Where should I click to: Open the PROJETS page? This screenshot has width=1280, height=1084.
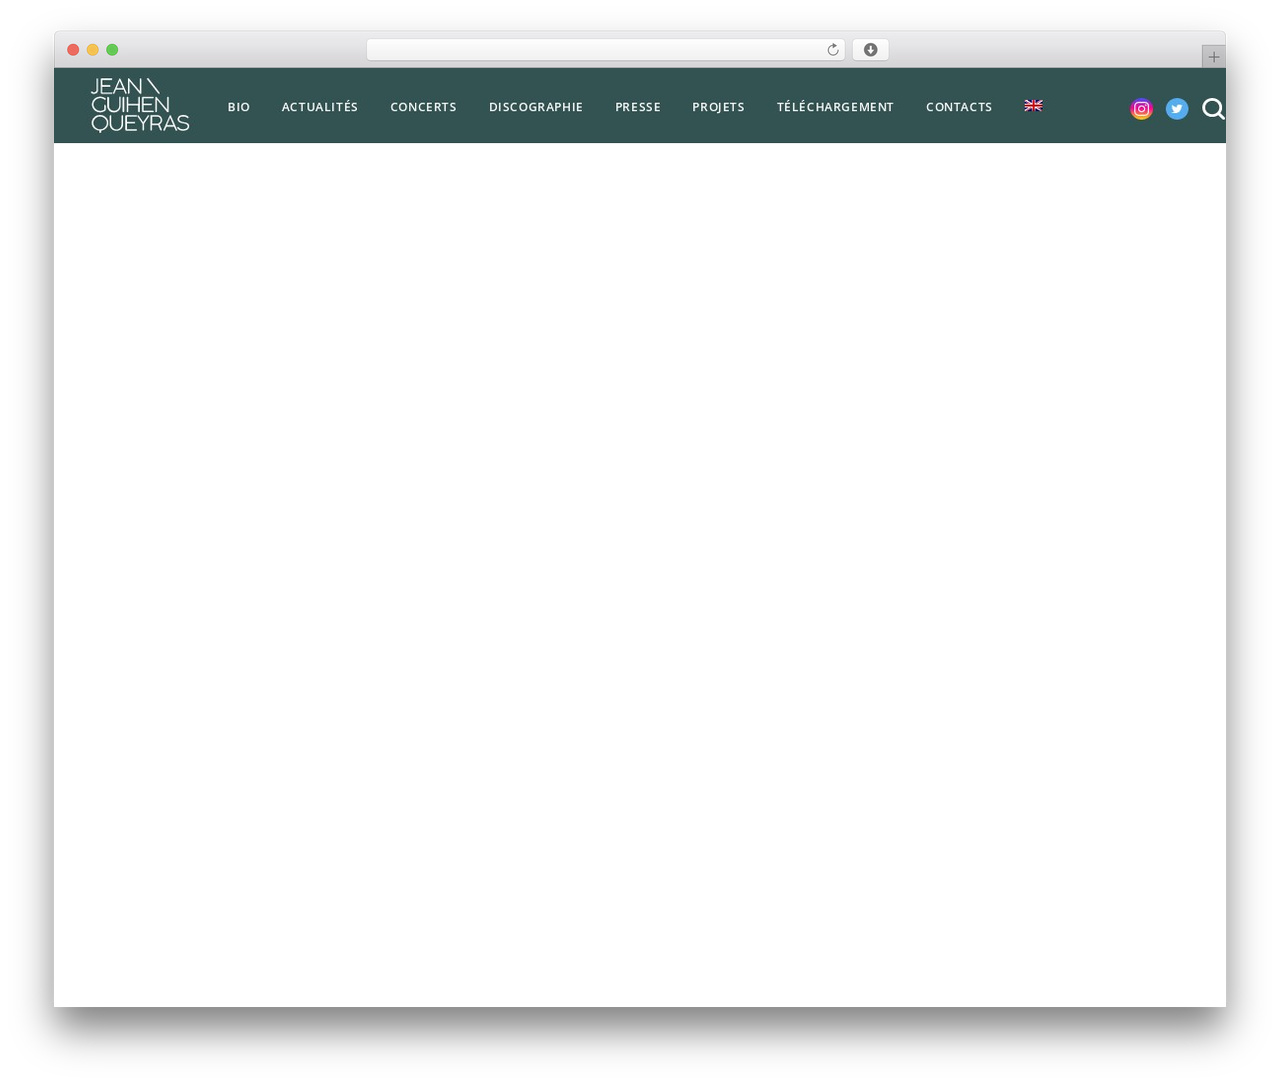tap(718, 107)
